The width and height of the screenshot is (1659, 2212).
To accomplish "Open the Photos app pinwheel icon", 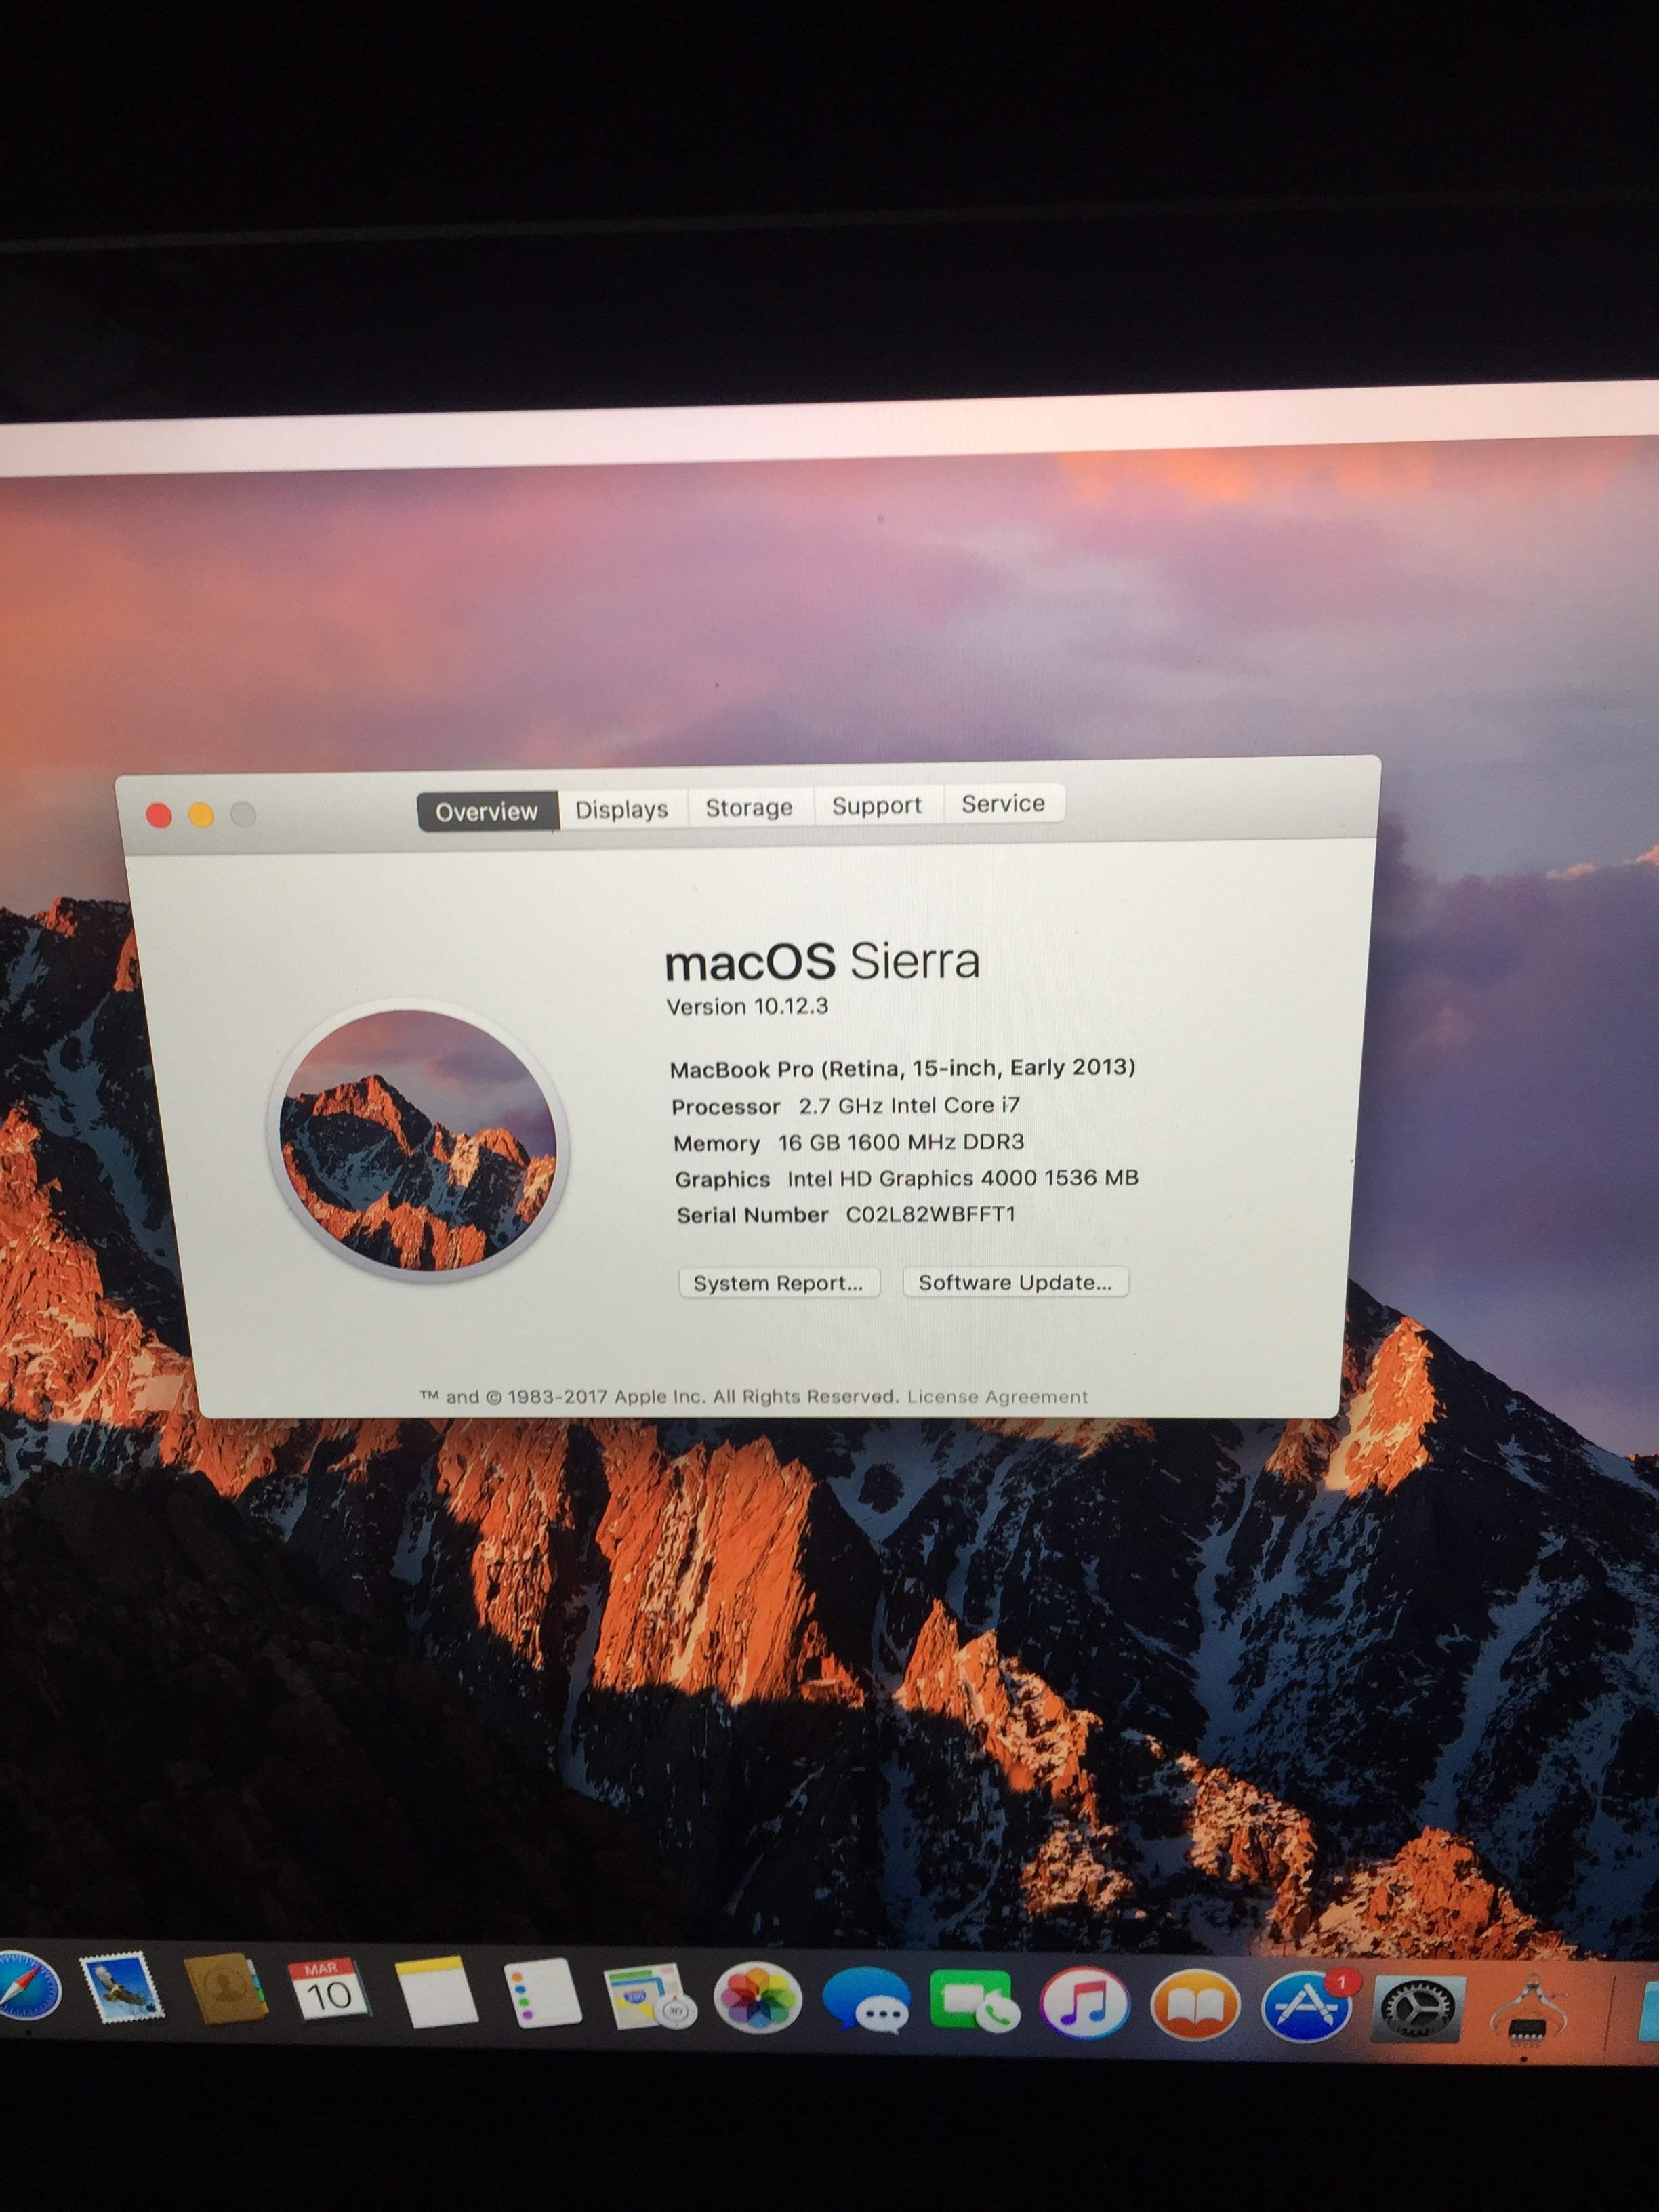I will click(758, 1999).
